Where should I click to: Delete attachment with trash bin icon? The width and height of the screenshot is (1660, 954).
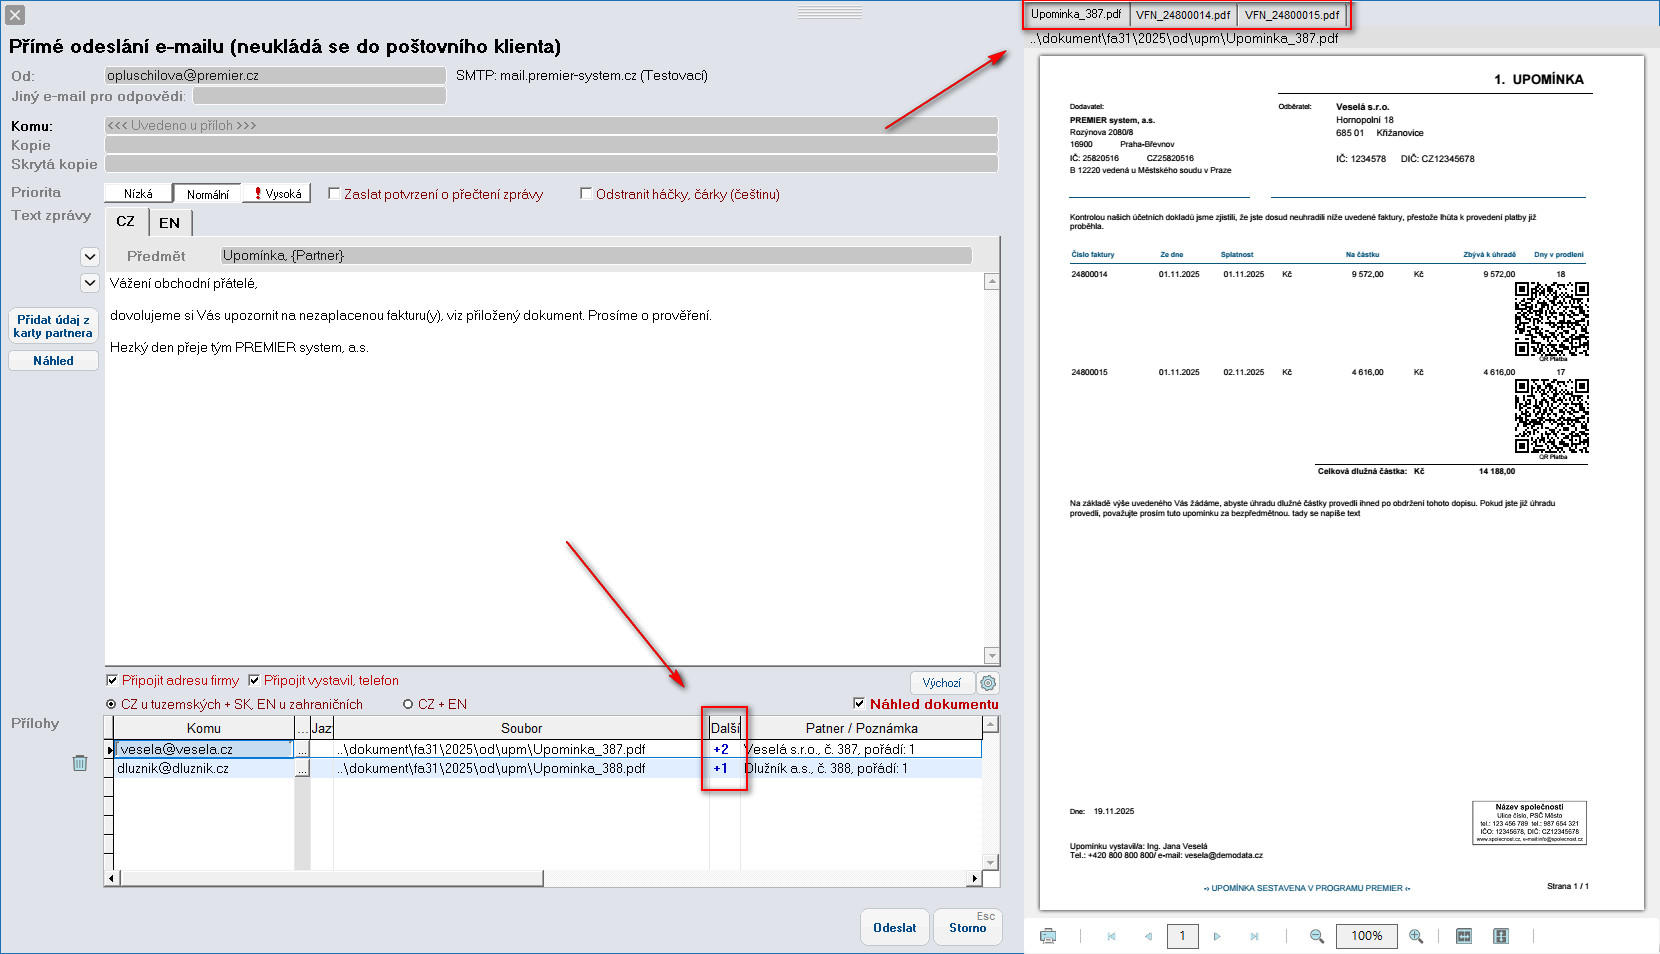[x=80, y=763]
